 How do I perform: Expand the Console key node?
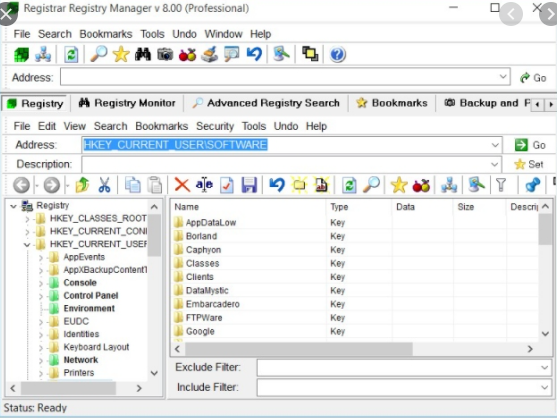[41, 284]
